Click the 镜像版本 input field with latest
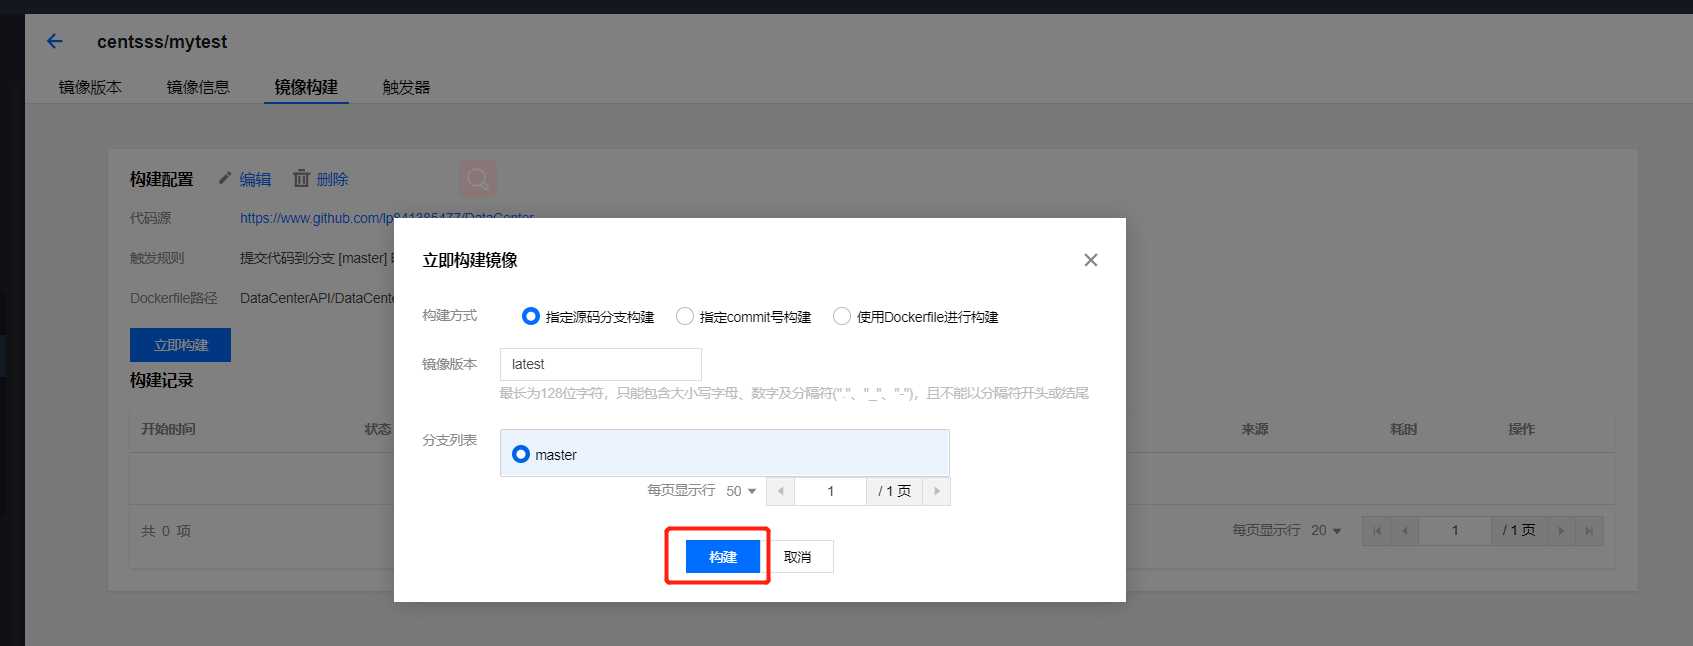Viewport: 1693px width, 646px height. [601, 364]
